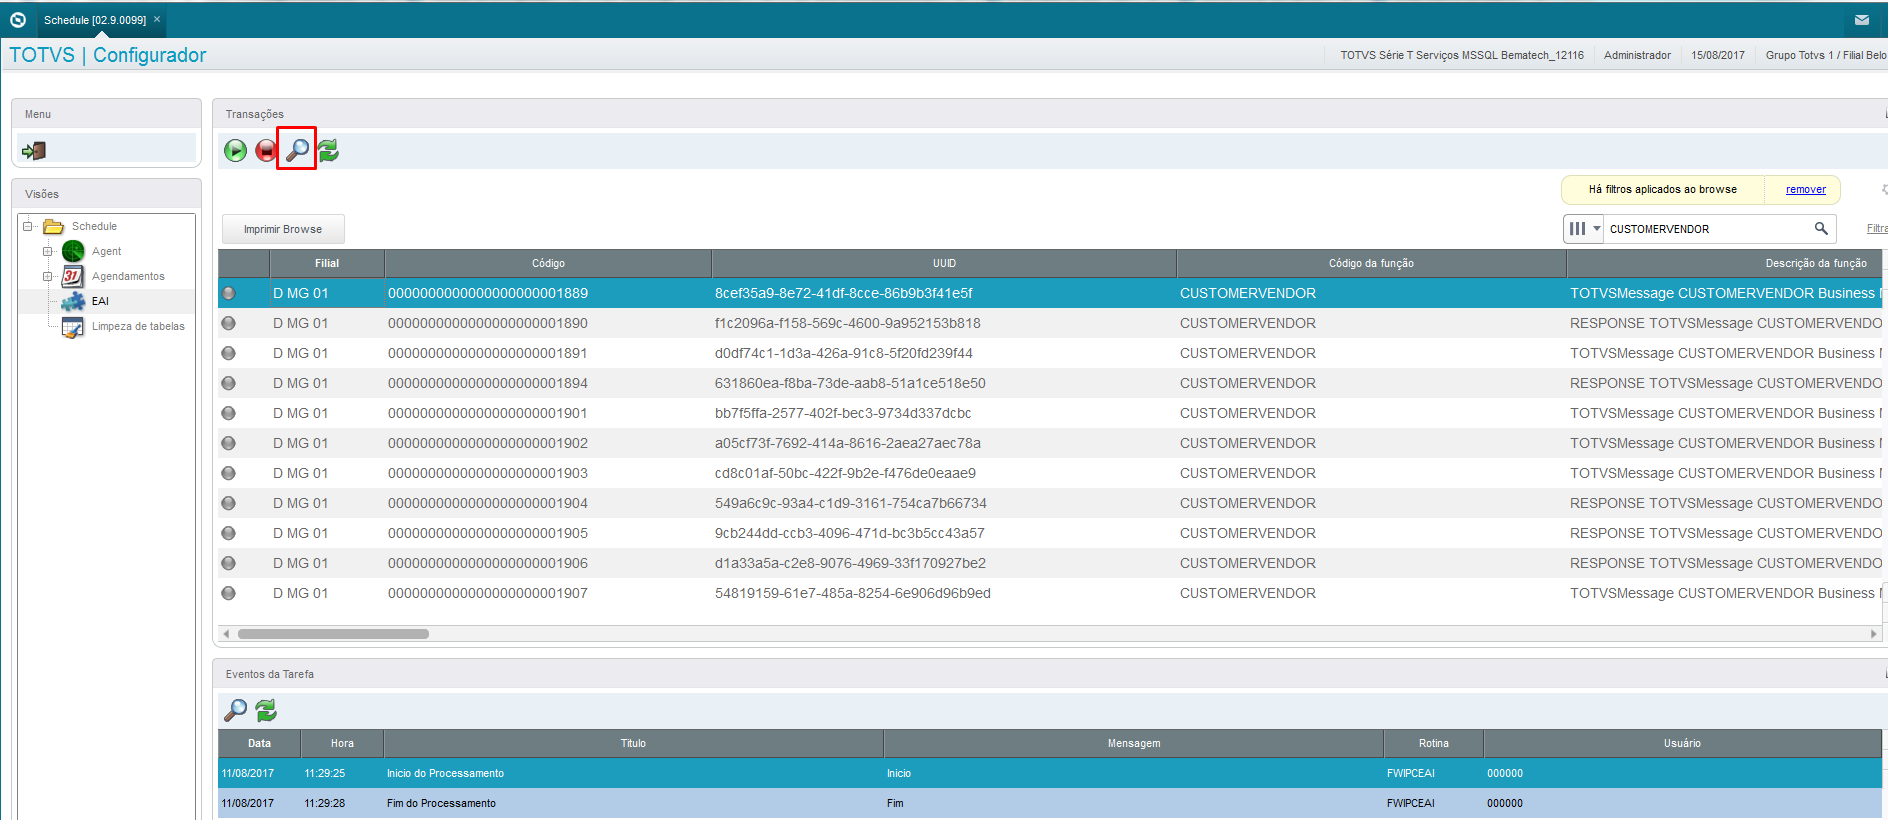Viewport: 1888px width, 820px height.
Task: Click the Mensagem header in Eventos da Tarefa
Action: coord(1134,743)
